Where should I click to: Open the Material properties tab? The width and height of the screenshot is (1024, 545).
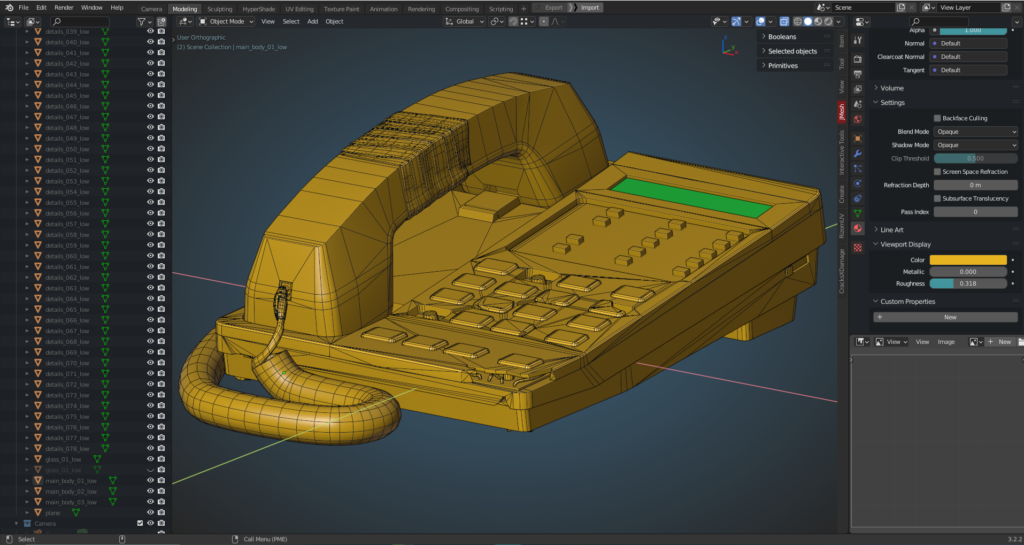[x=857, y=228]
